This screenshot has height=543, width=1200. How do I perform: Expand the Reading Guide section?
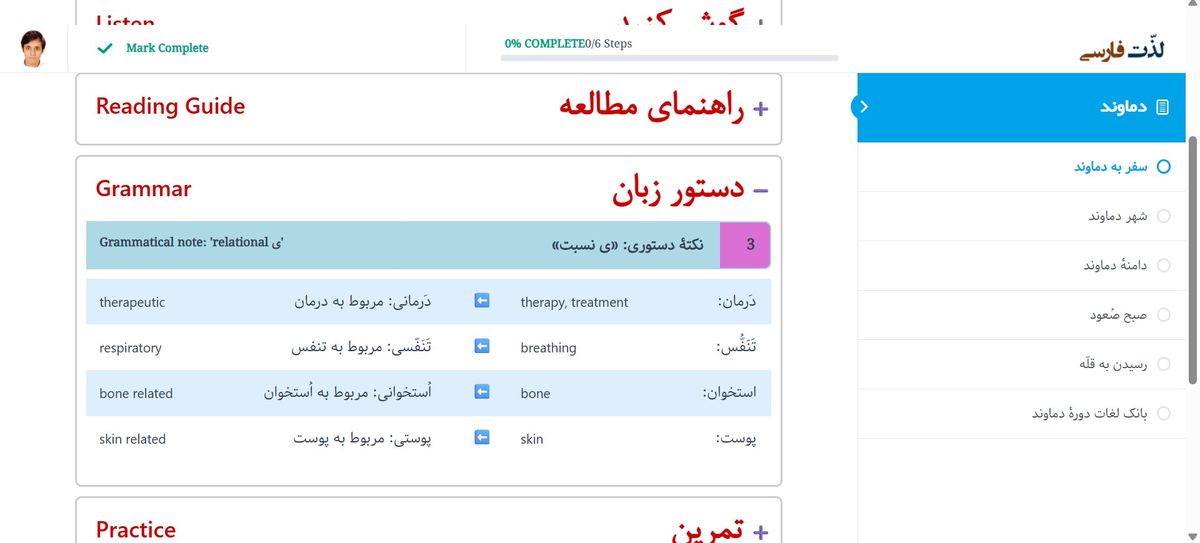click(x=760, y=108)
